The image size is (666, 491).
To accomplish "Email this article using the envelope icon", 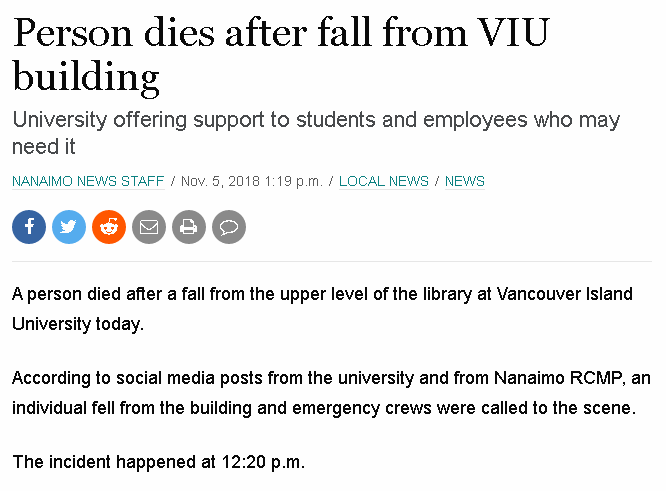I will tap(149, 227).
